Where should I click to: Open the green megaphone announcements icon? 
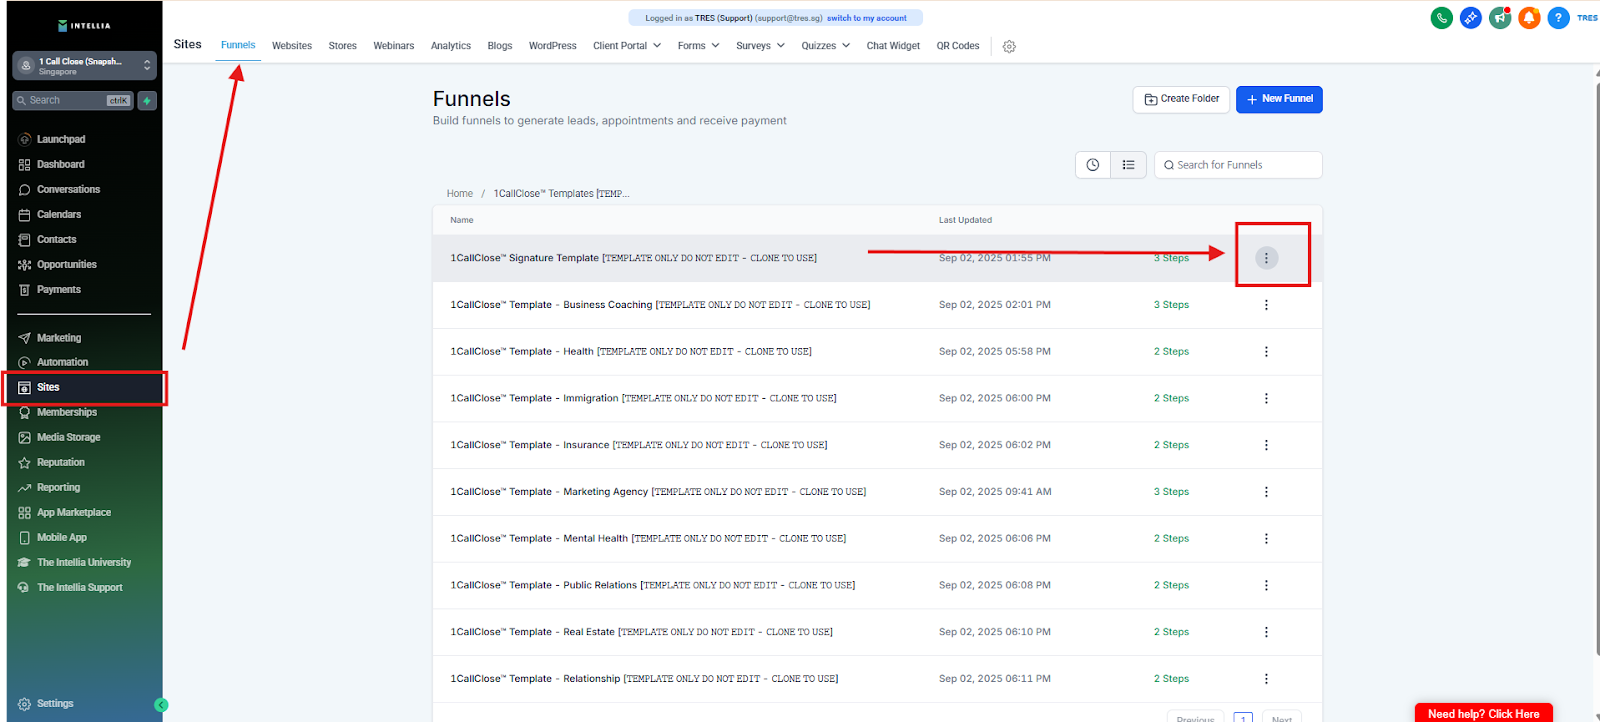1500,18
